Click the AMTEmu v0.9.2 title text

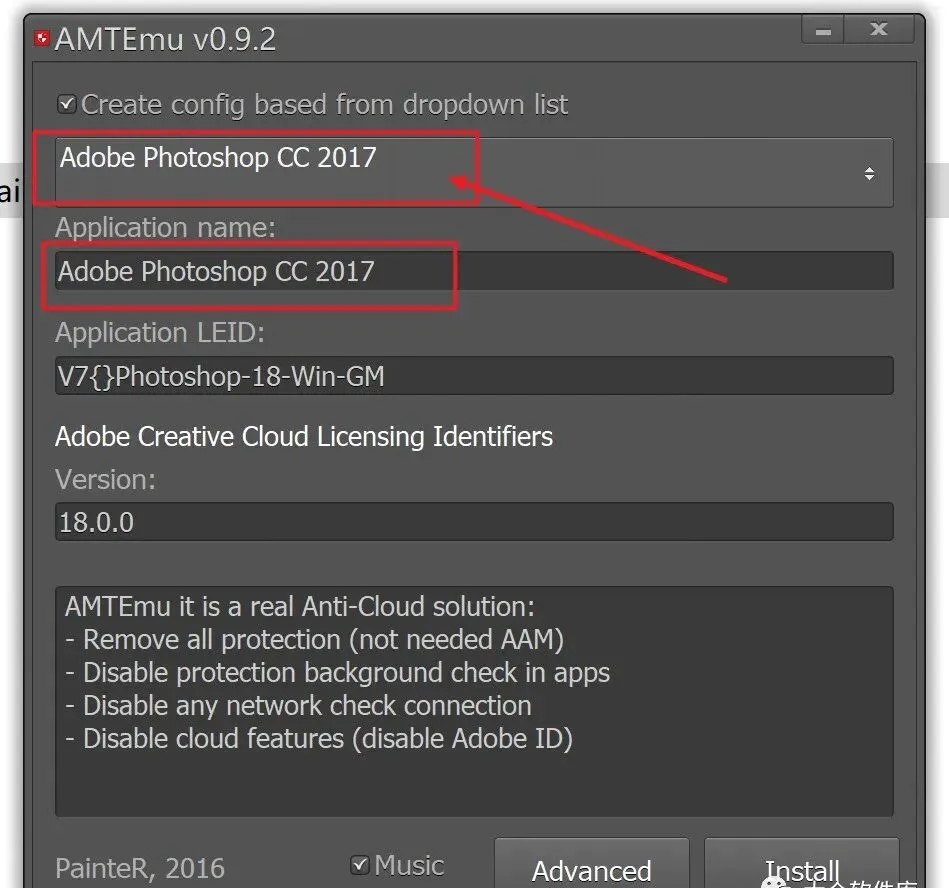(x=166, y=39)
